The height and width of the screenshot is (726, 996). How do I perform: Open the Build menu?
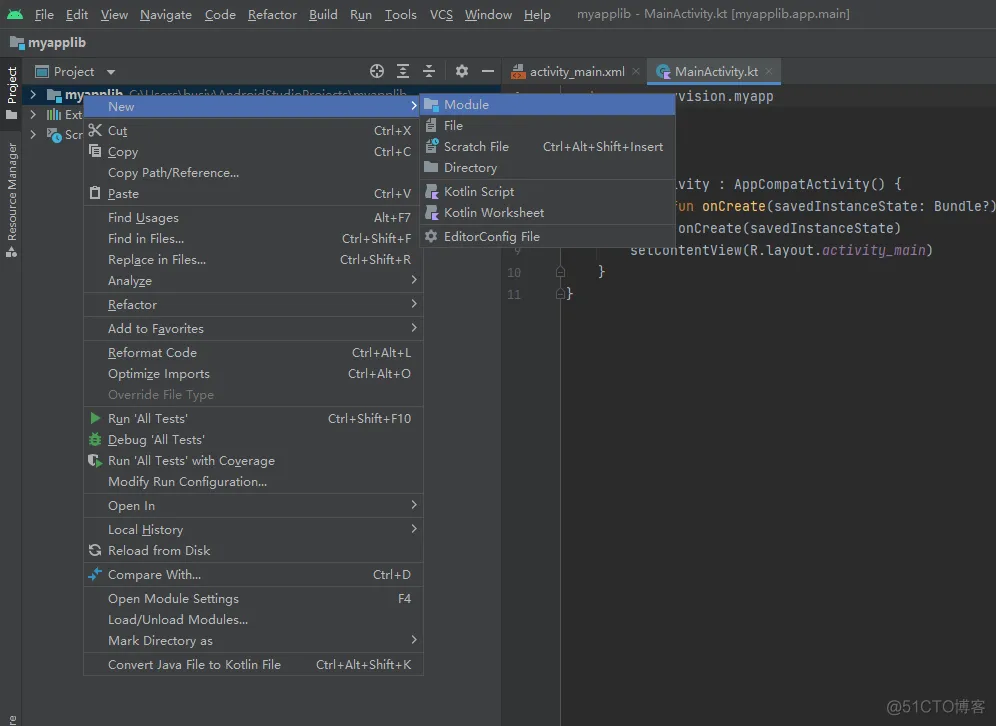click(x=323, y=14)
